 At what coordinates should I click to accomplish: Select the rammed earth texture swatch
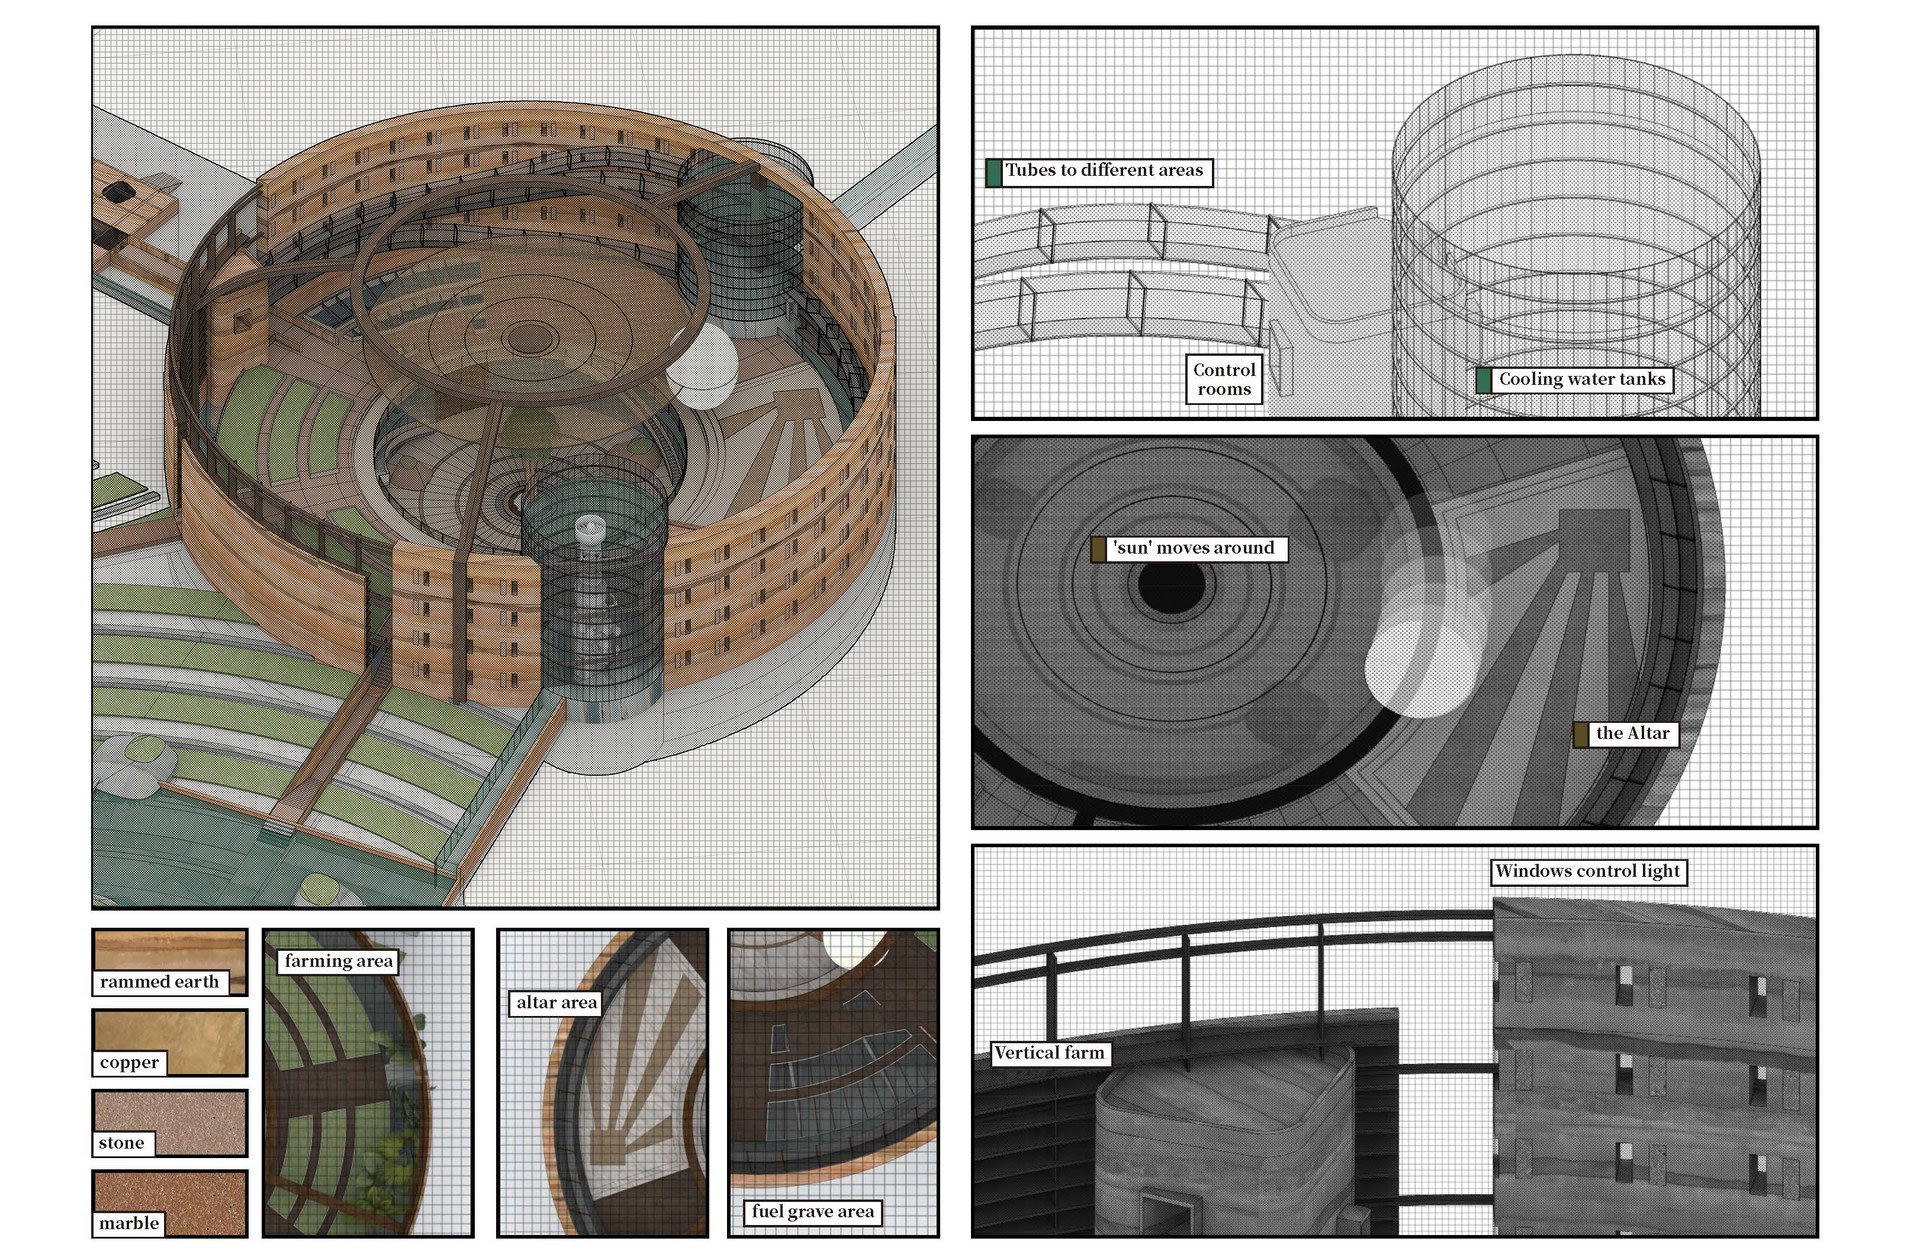point(170,962)
